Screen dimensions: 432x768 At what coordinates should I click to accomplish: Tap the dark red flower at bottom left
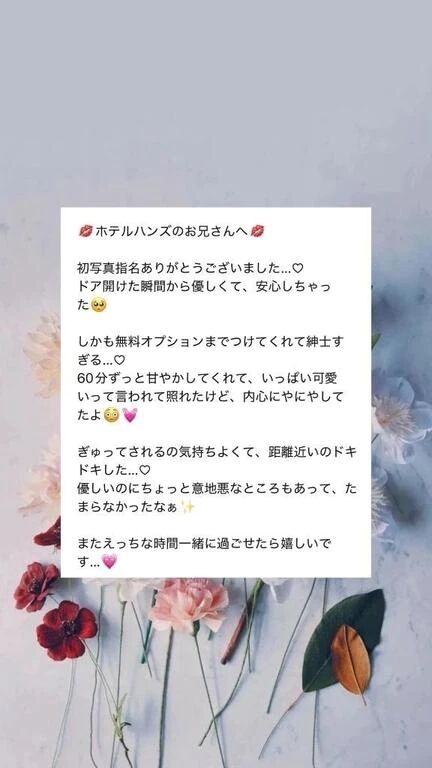67,629
